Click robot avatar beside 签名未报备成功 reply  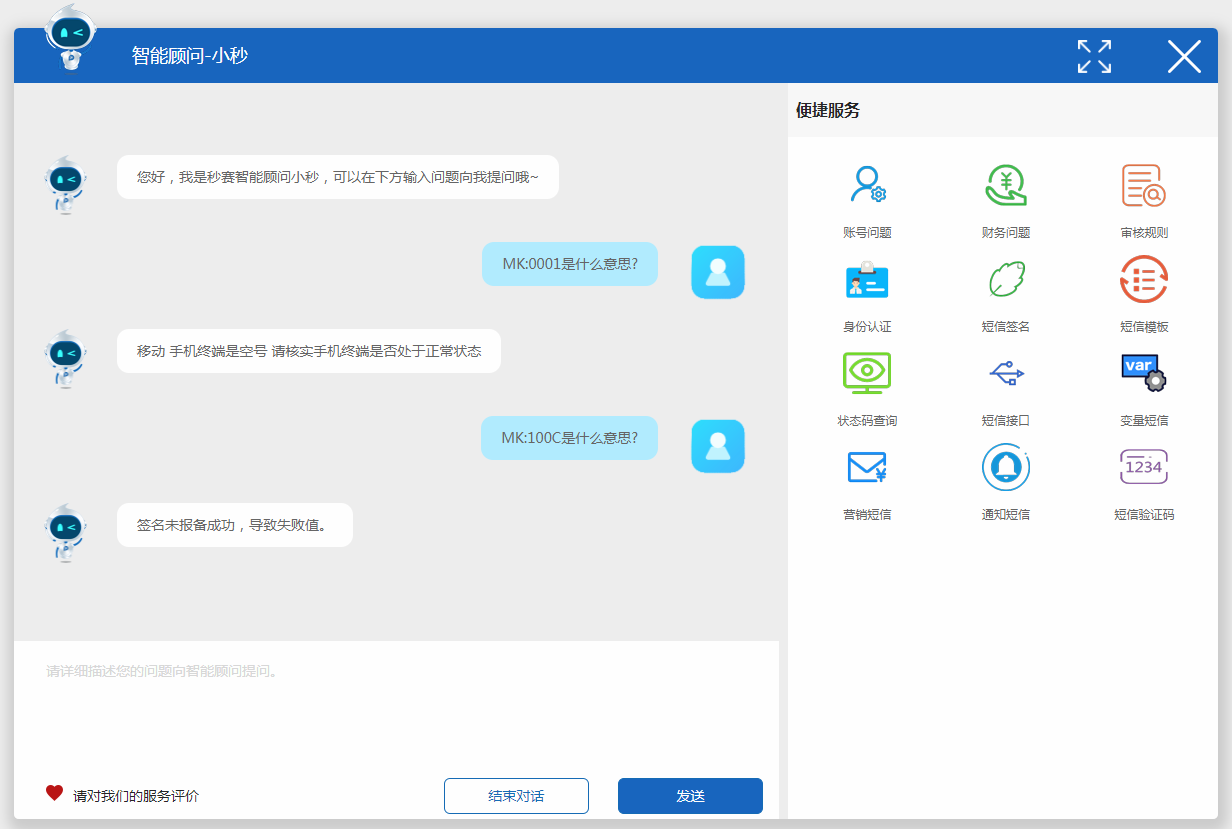(65, 533)
